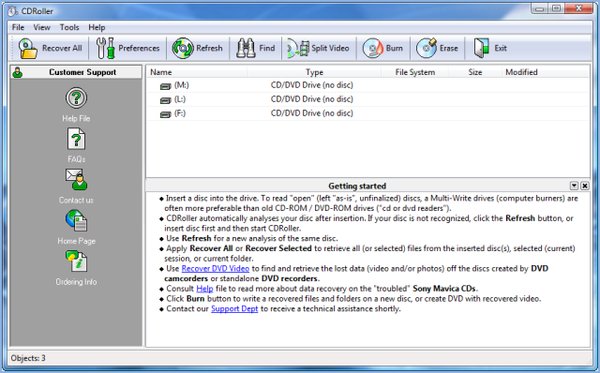Click 'Objects: 3' in status bar

28,358
